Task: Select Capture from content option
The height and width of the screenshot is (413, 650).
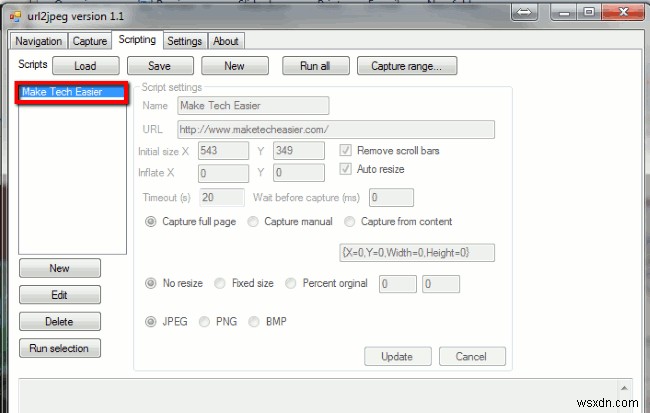Action: 349,222
